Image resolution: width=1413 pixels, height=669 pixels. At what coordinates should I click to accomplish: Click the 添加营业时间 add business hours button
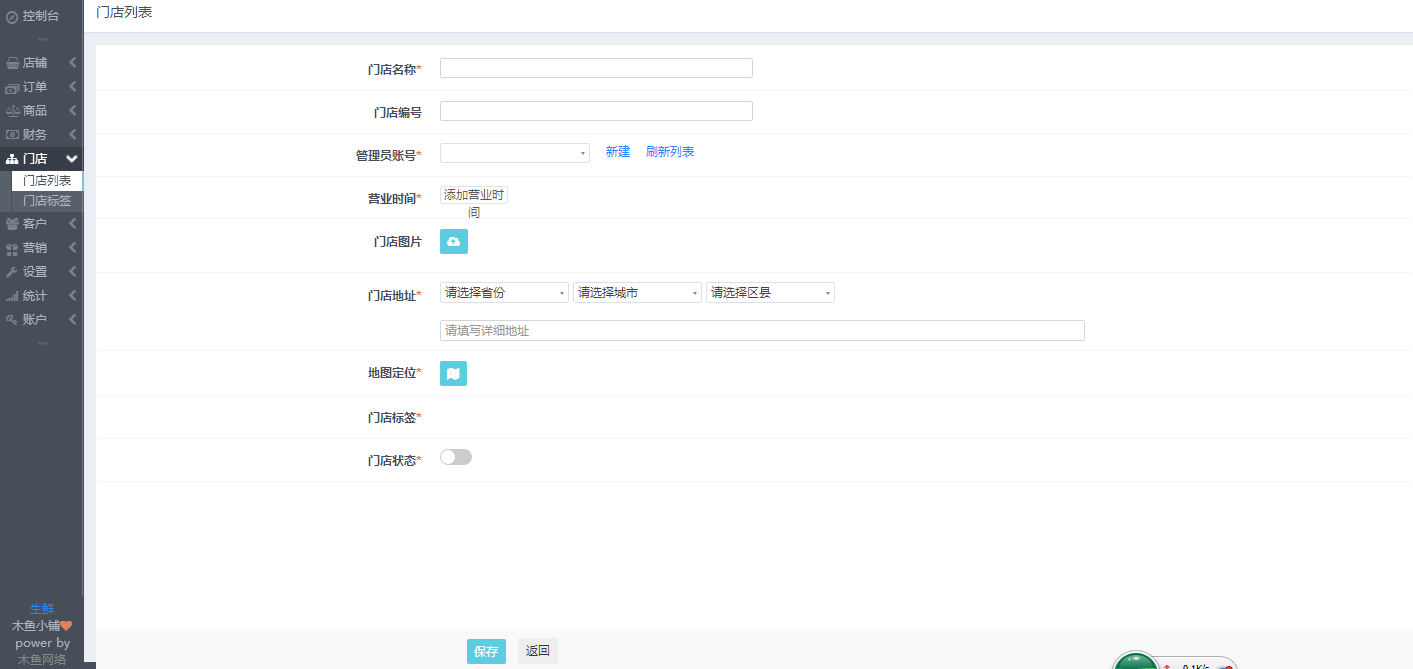(474, 196)
